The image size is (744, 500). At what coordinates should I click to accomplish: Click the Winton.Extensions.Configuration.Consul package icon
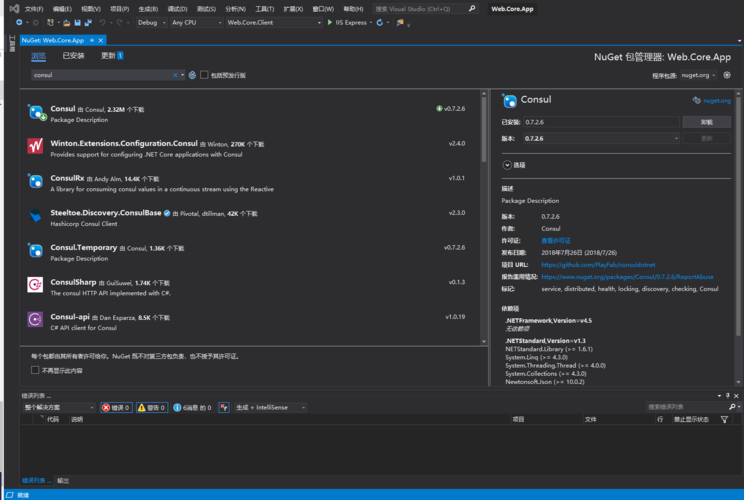tap(35, 146)
